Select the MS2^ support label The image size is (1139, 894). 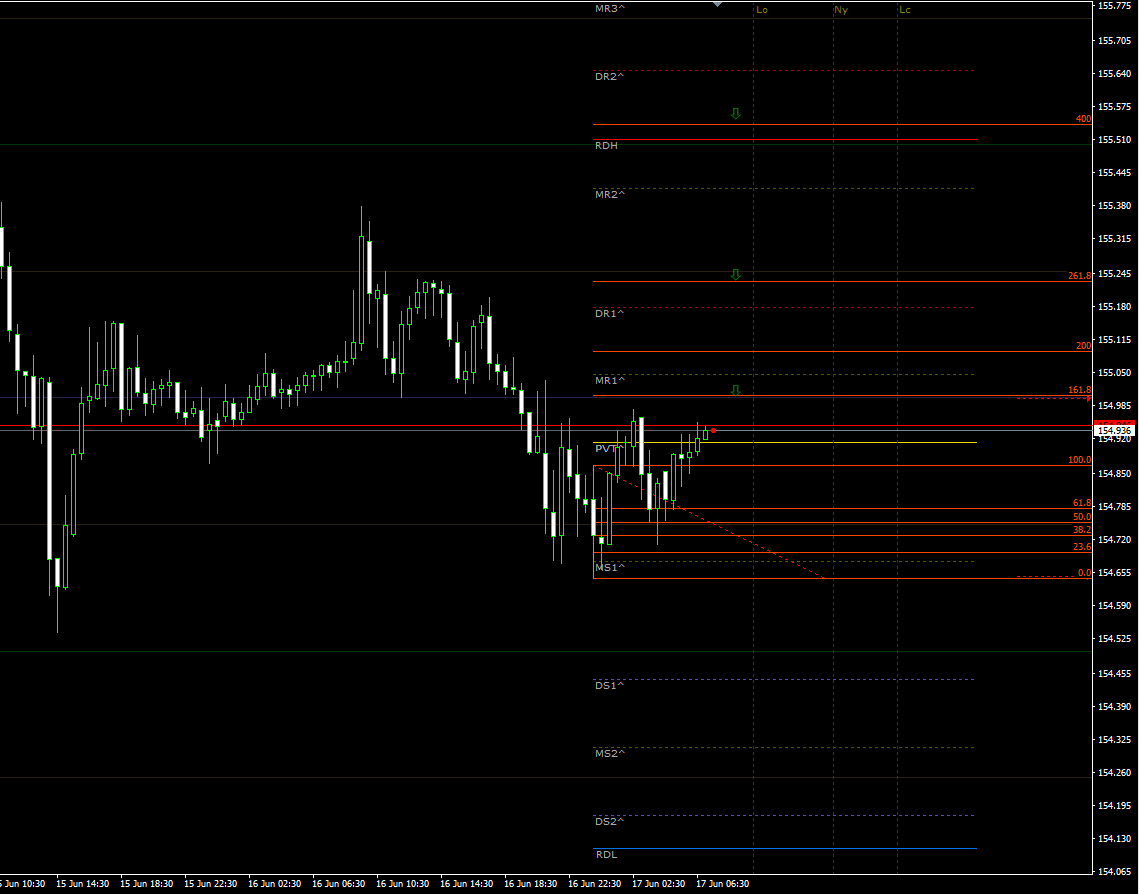coord(609,753)
